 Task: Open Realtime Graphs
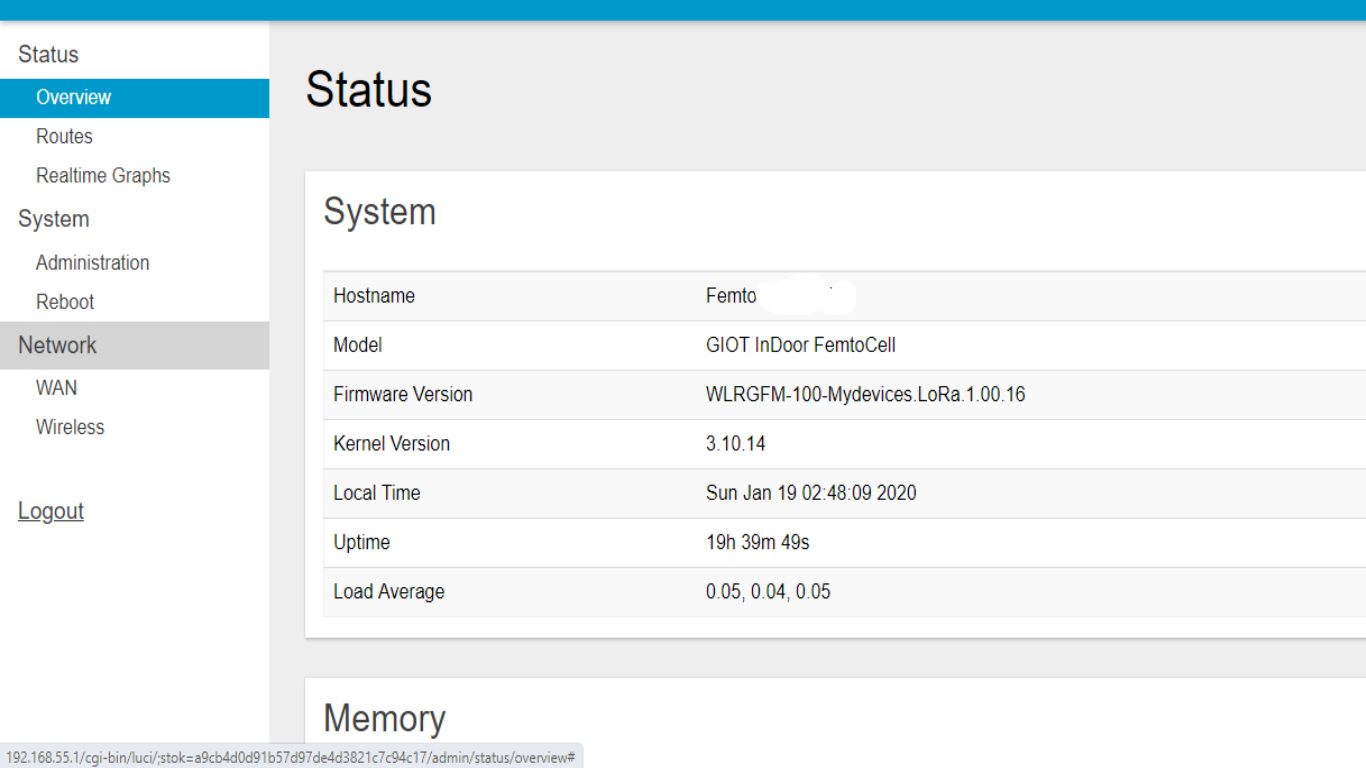point(103,176)
